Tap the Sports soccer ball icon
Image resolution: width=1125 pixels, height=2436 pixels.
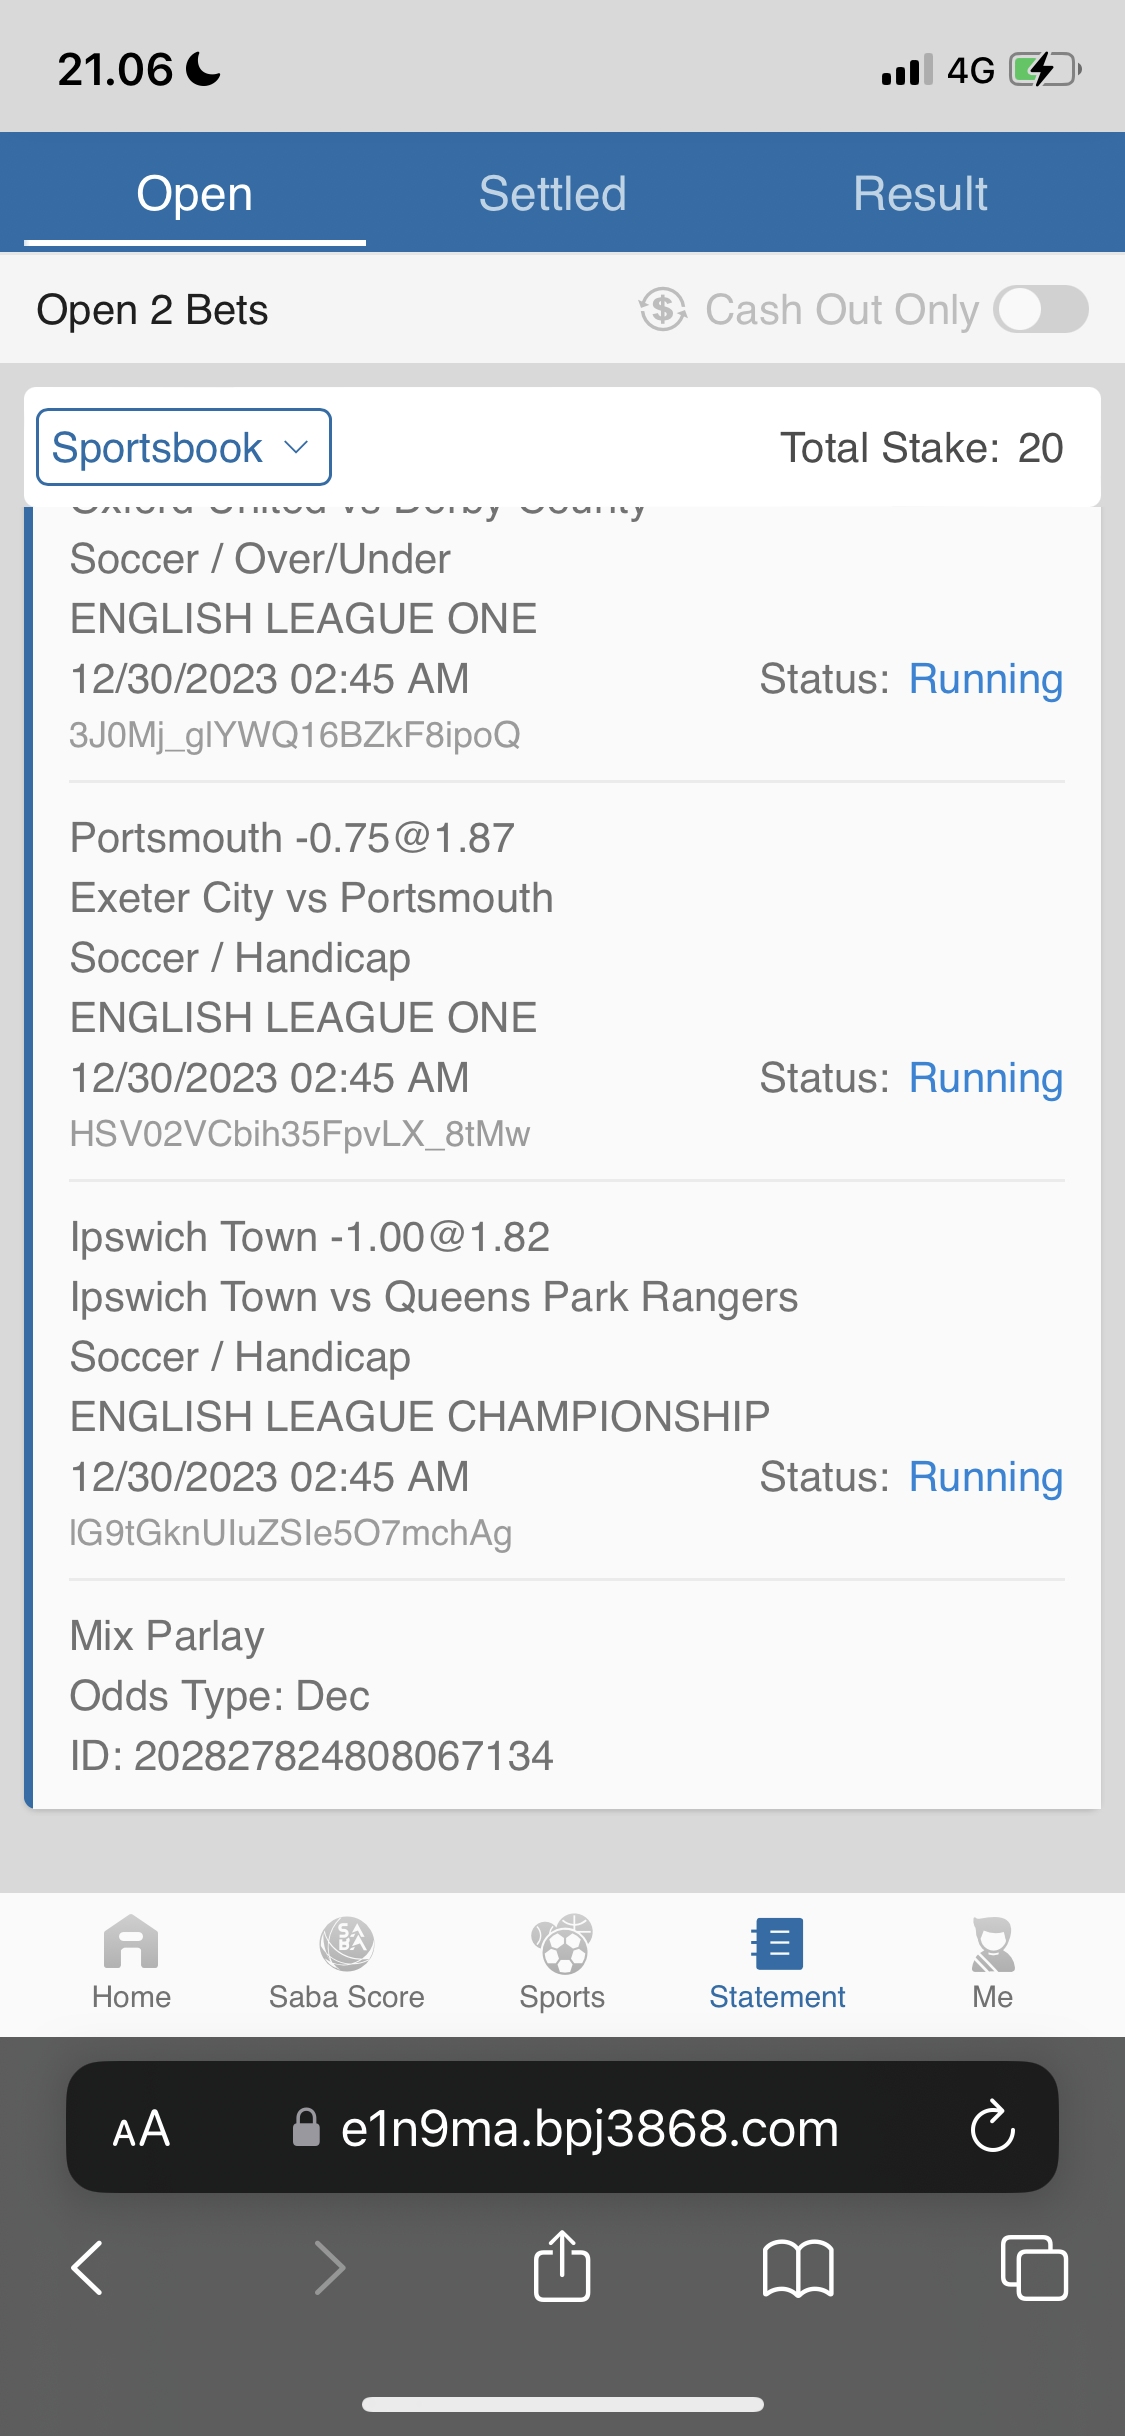coord(562,1943)
